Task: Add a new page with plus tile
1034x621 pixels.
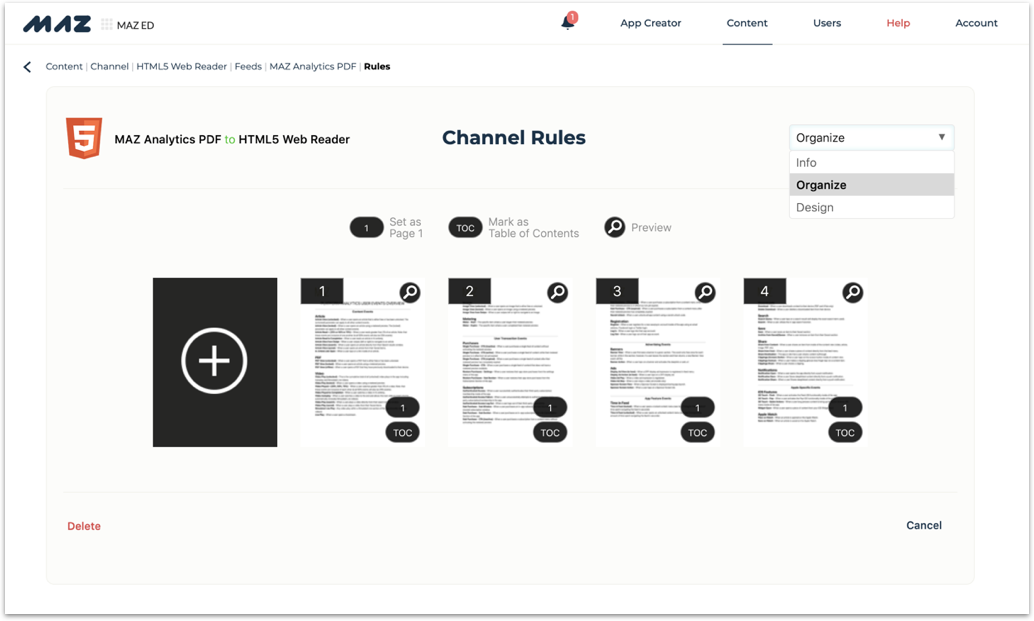Action: [215, 362]
